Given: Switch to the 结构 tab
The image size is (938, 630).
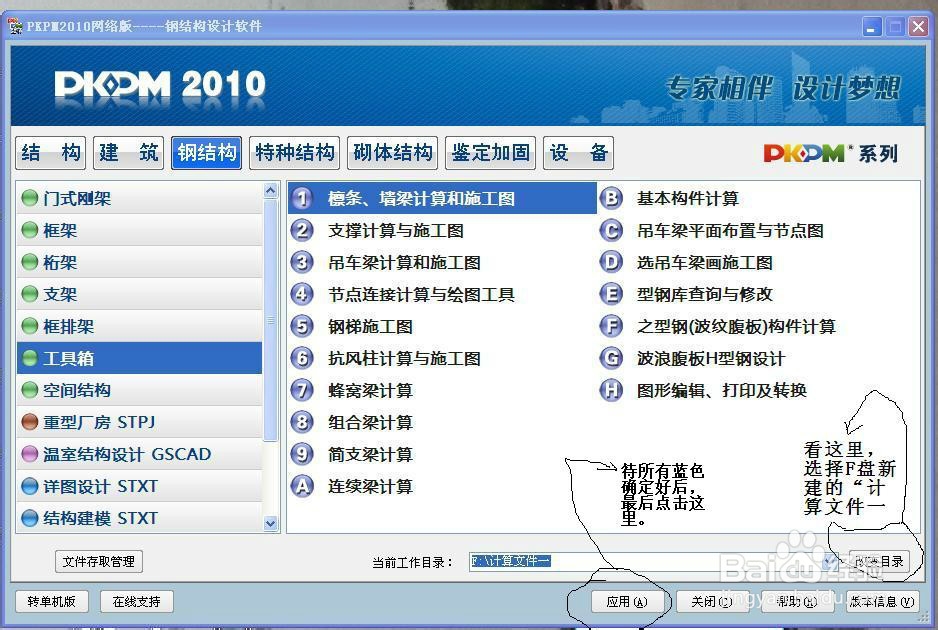Looking at the screenshot, I should tap(51, 153).
